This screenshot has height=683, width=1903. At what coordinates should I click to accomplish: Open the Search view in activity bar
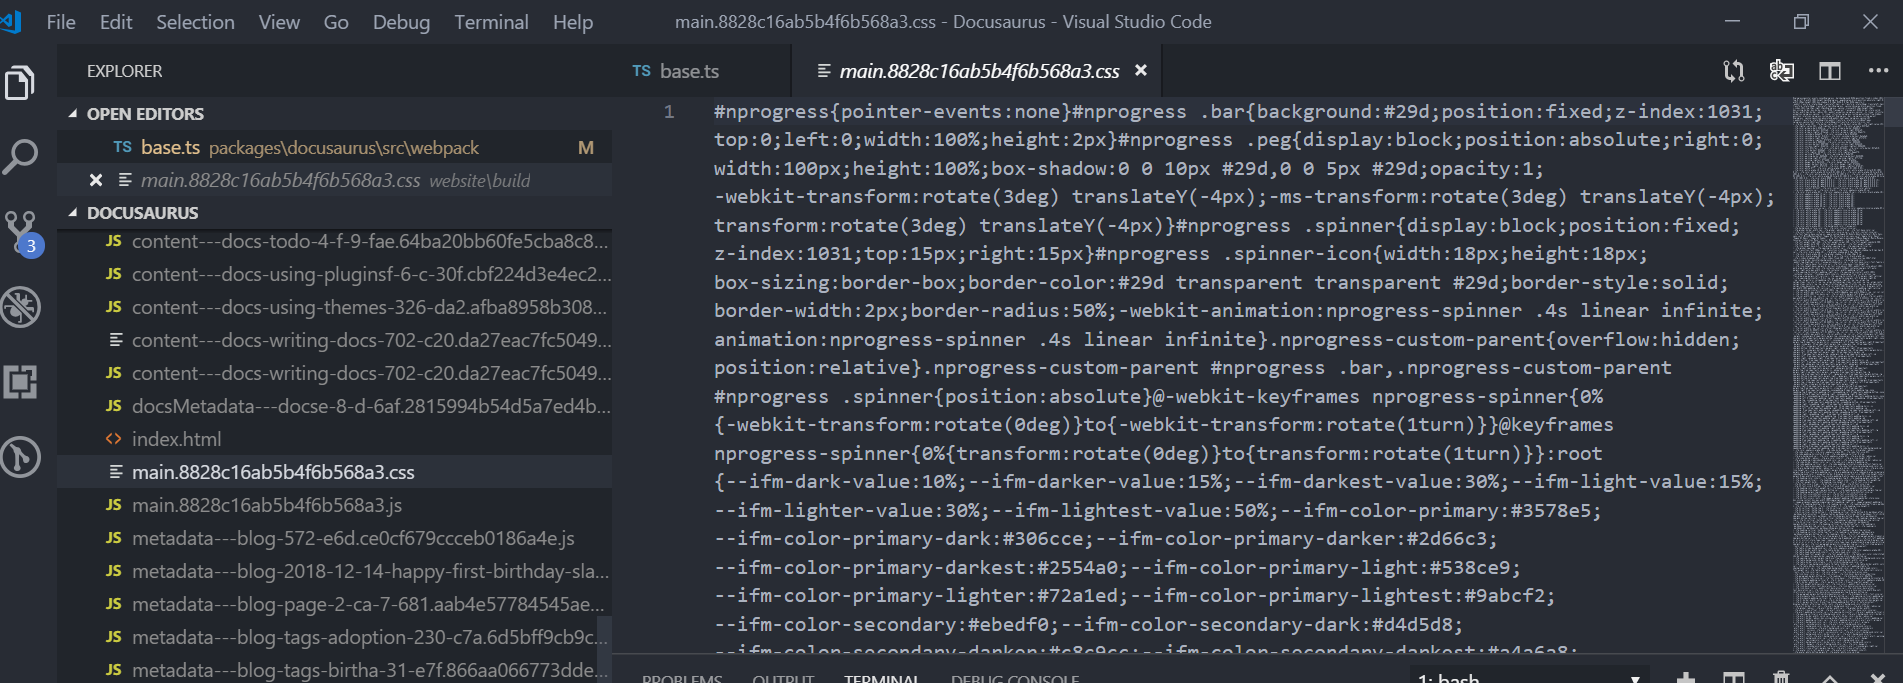(20, 157)
